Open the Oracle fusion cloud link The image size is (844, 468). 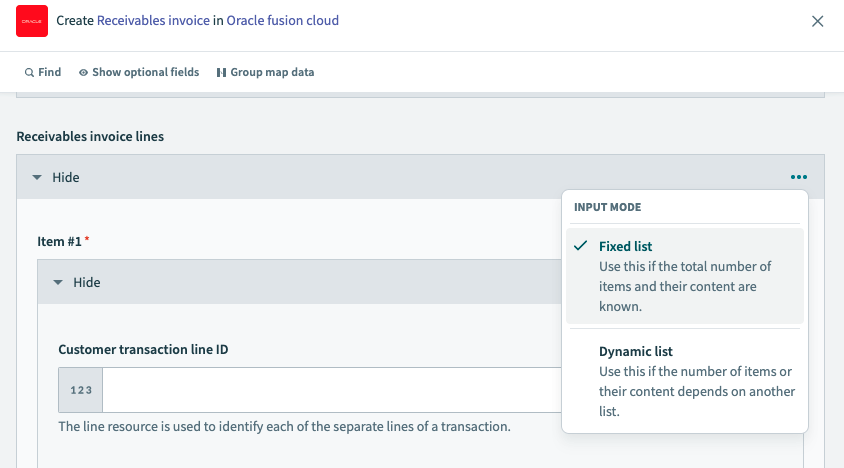tap(282, 20)
